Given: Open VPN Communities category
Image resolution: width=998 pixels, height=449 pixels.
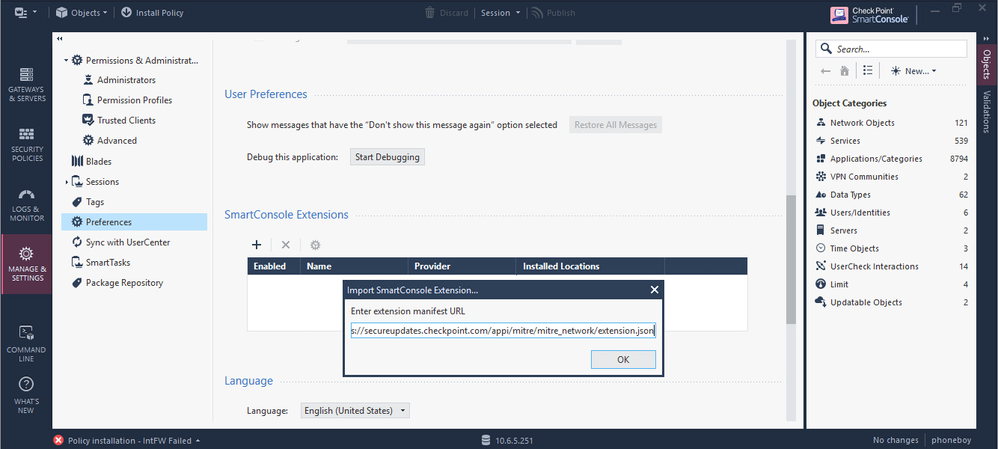Looking at the screenshot, I should (891, 176).
